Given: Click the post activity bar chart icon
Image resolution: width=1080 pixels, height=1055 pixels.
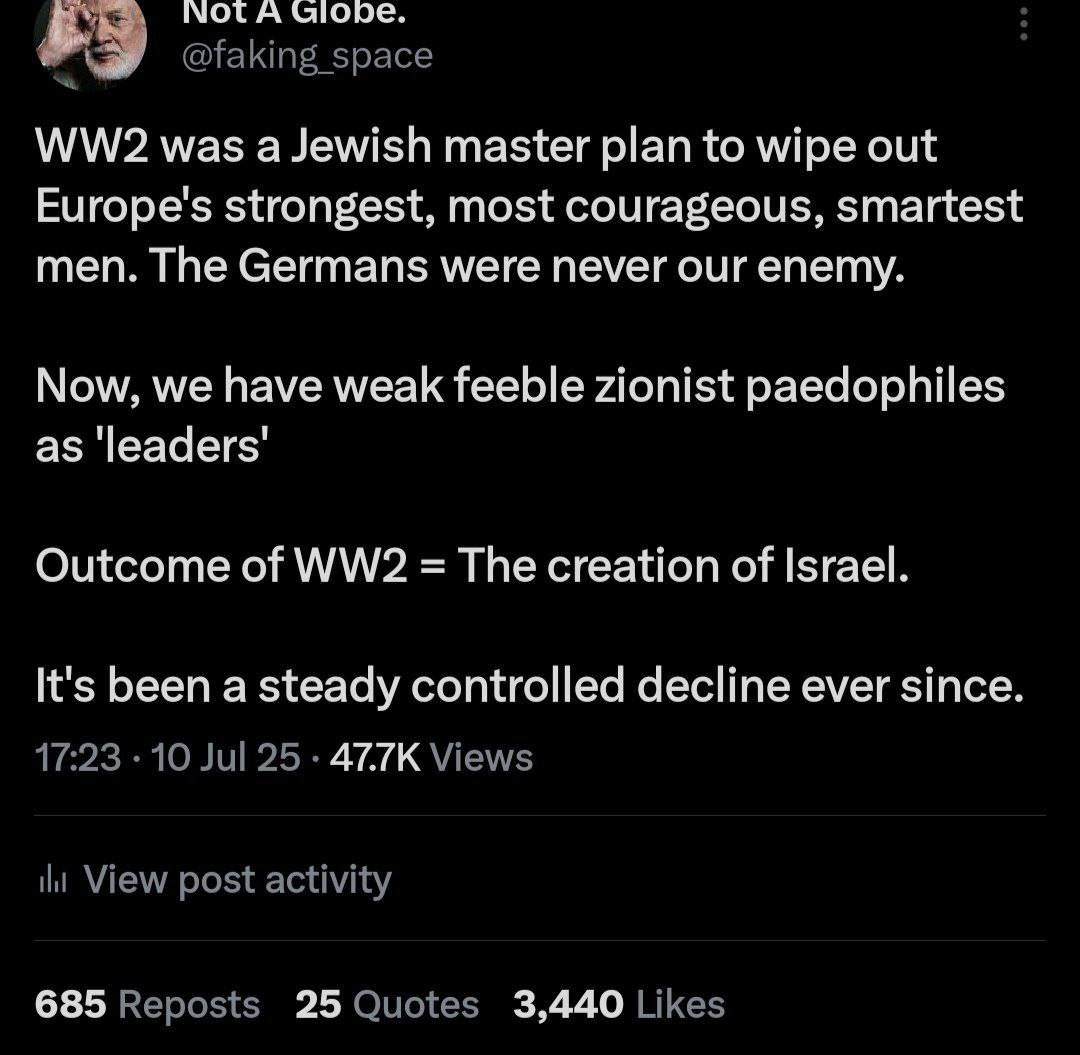Looking at the screenshot, I should coord(50,880).
